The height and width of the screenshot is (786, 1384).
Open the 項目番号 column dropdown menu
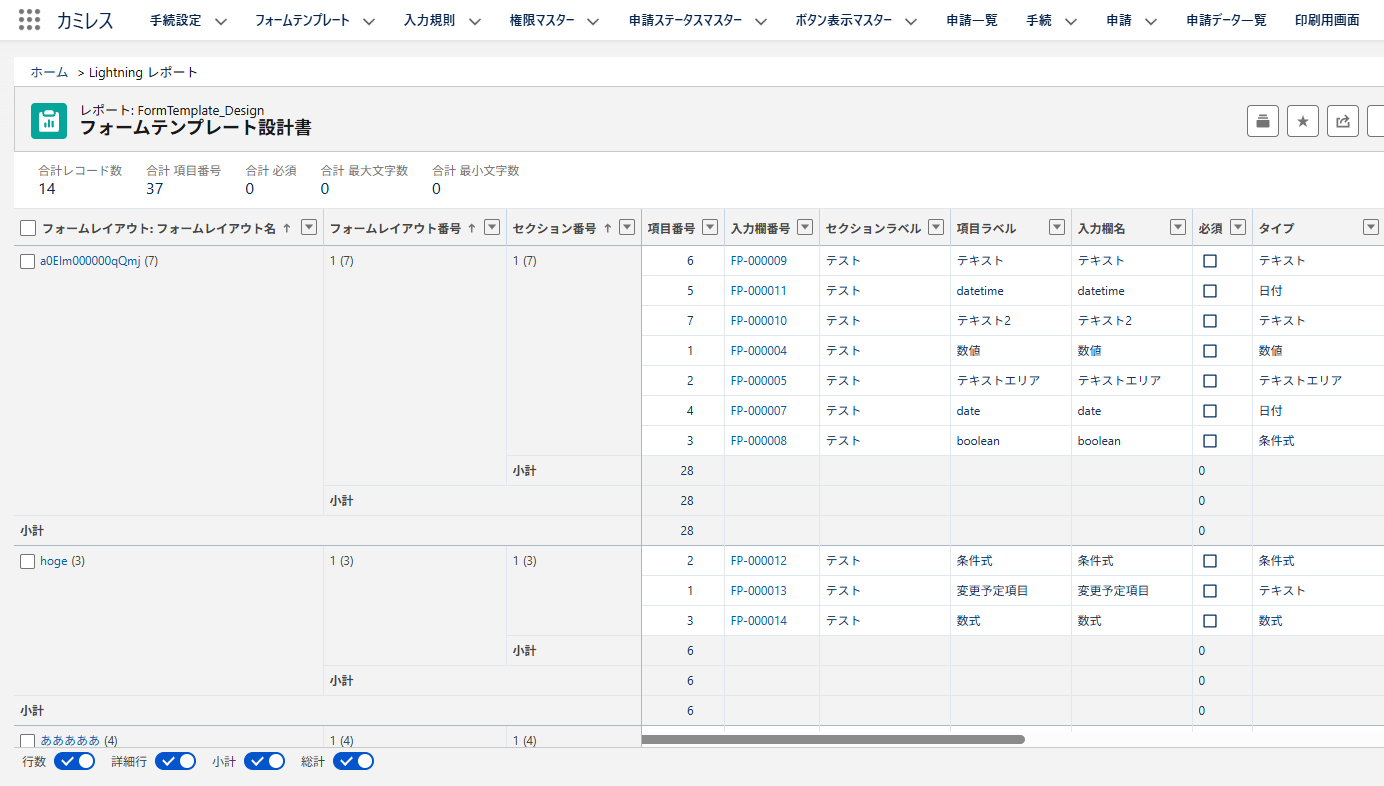710,227
